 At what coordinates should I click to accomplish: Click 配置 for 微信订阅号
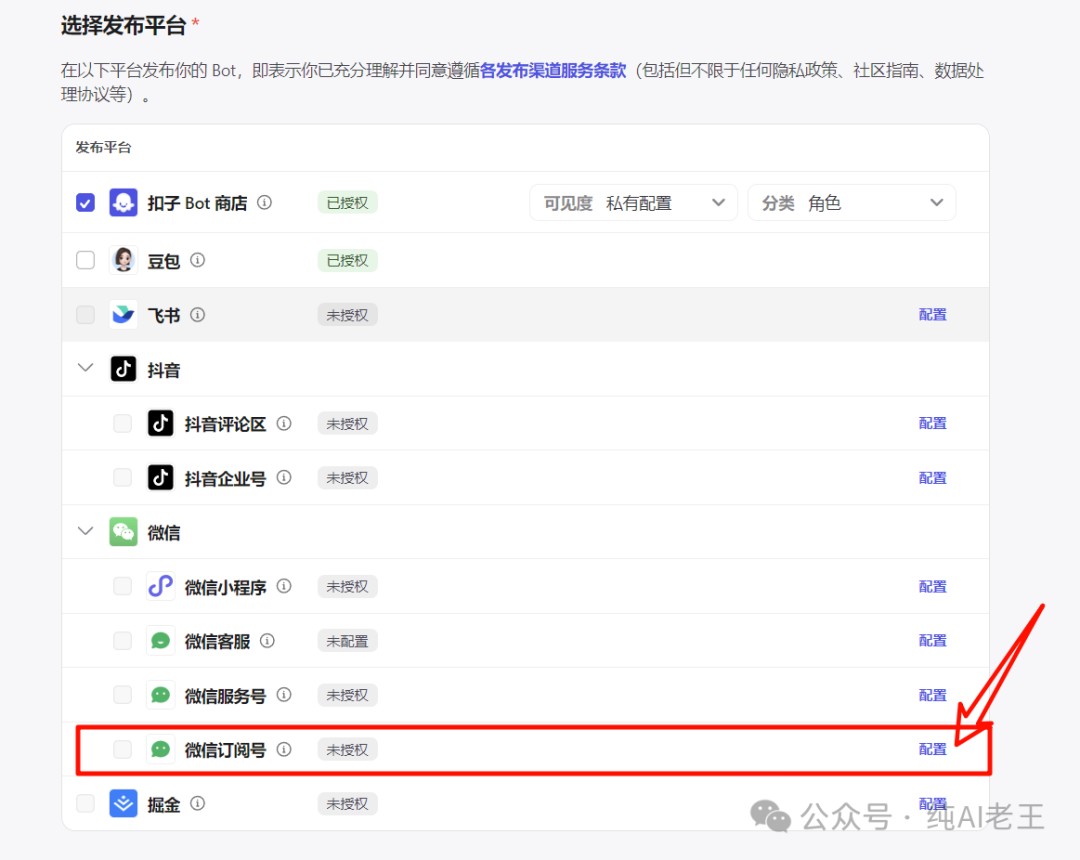(x=933, y=749)
